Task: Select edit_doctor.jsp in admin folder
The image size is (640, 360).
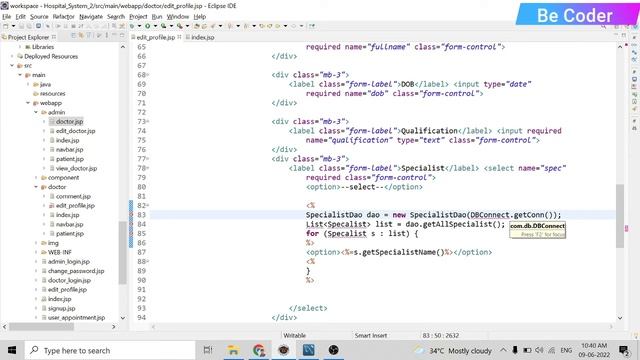Action: click(x=76, y=131)
